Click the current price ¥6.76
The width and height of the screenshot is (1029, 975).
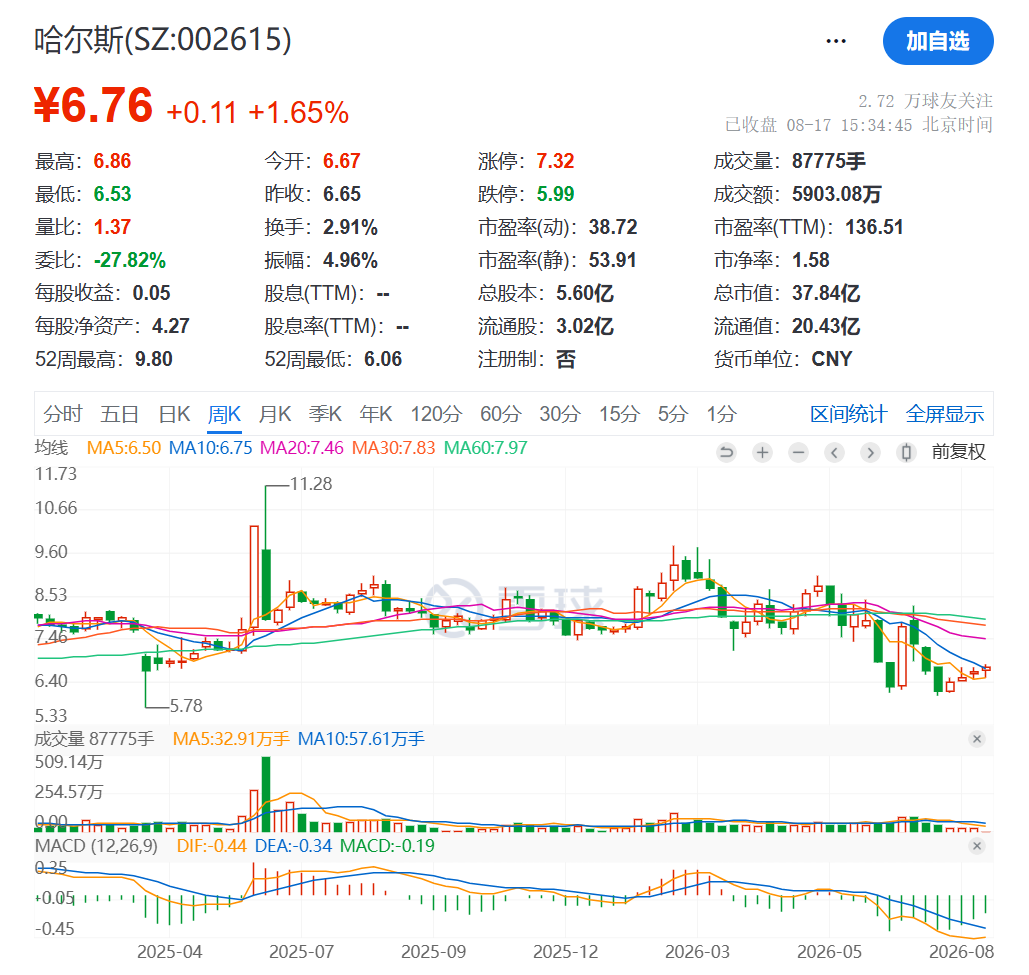[x=94, y=105]
